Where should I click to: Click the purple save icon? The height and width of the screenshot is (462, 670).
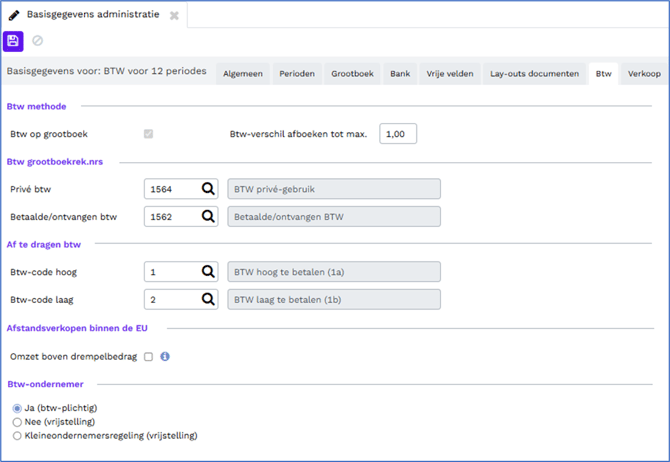[14, 41]
